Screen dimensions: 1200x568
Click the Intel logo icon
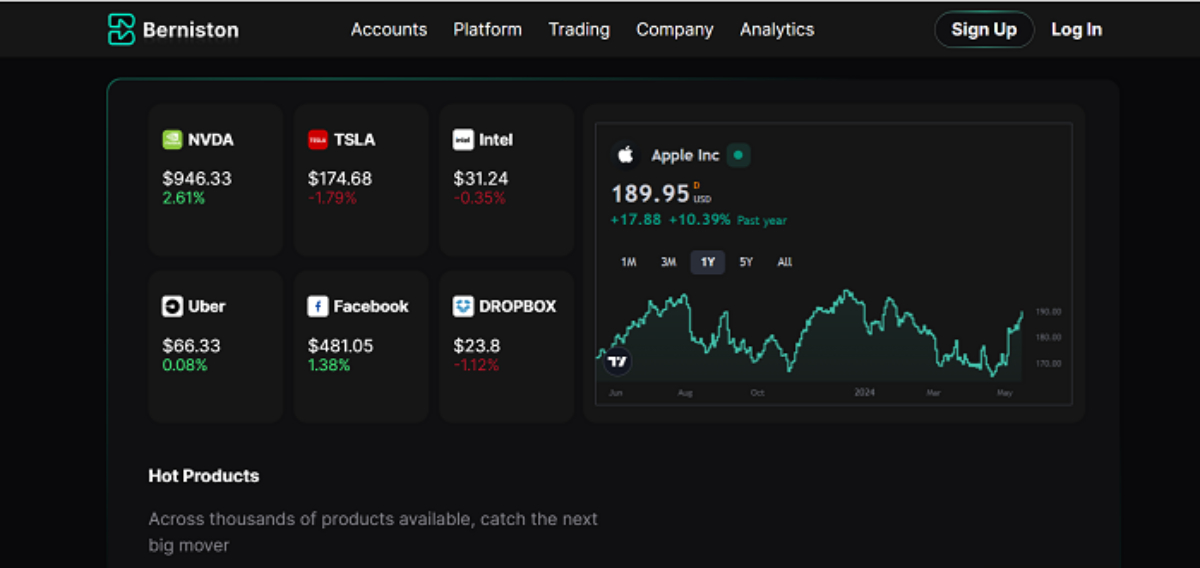coord(463,140)
